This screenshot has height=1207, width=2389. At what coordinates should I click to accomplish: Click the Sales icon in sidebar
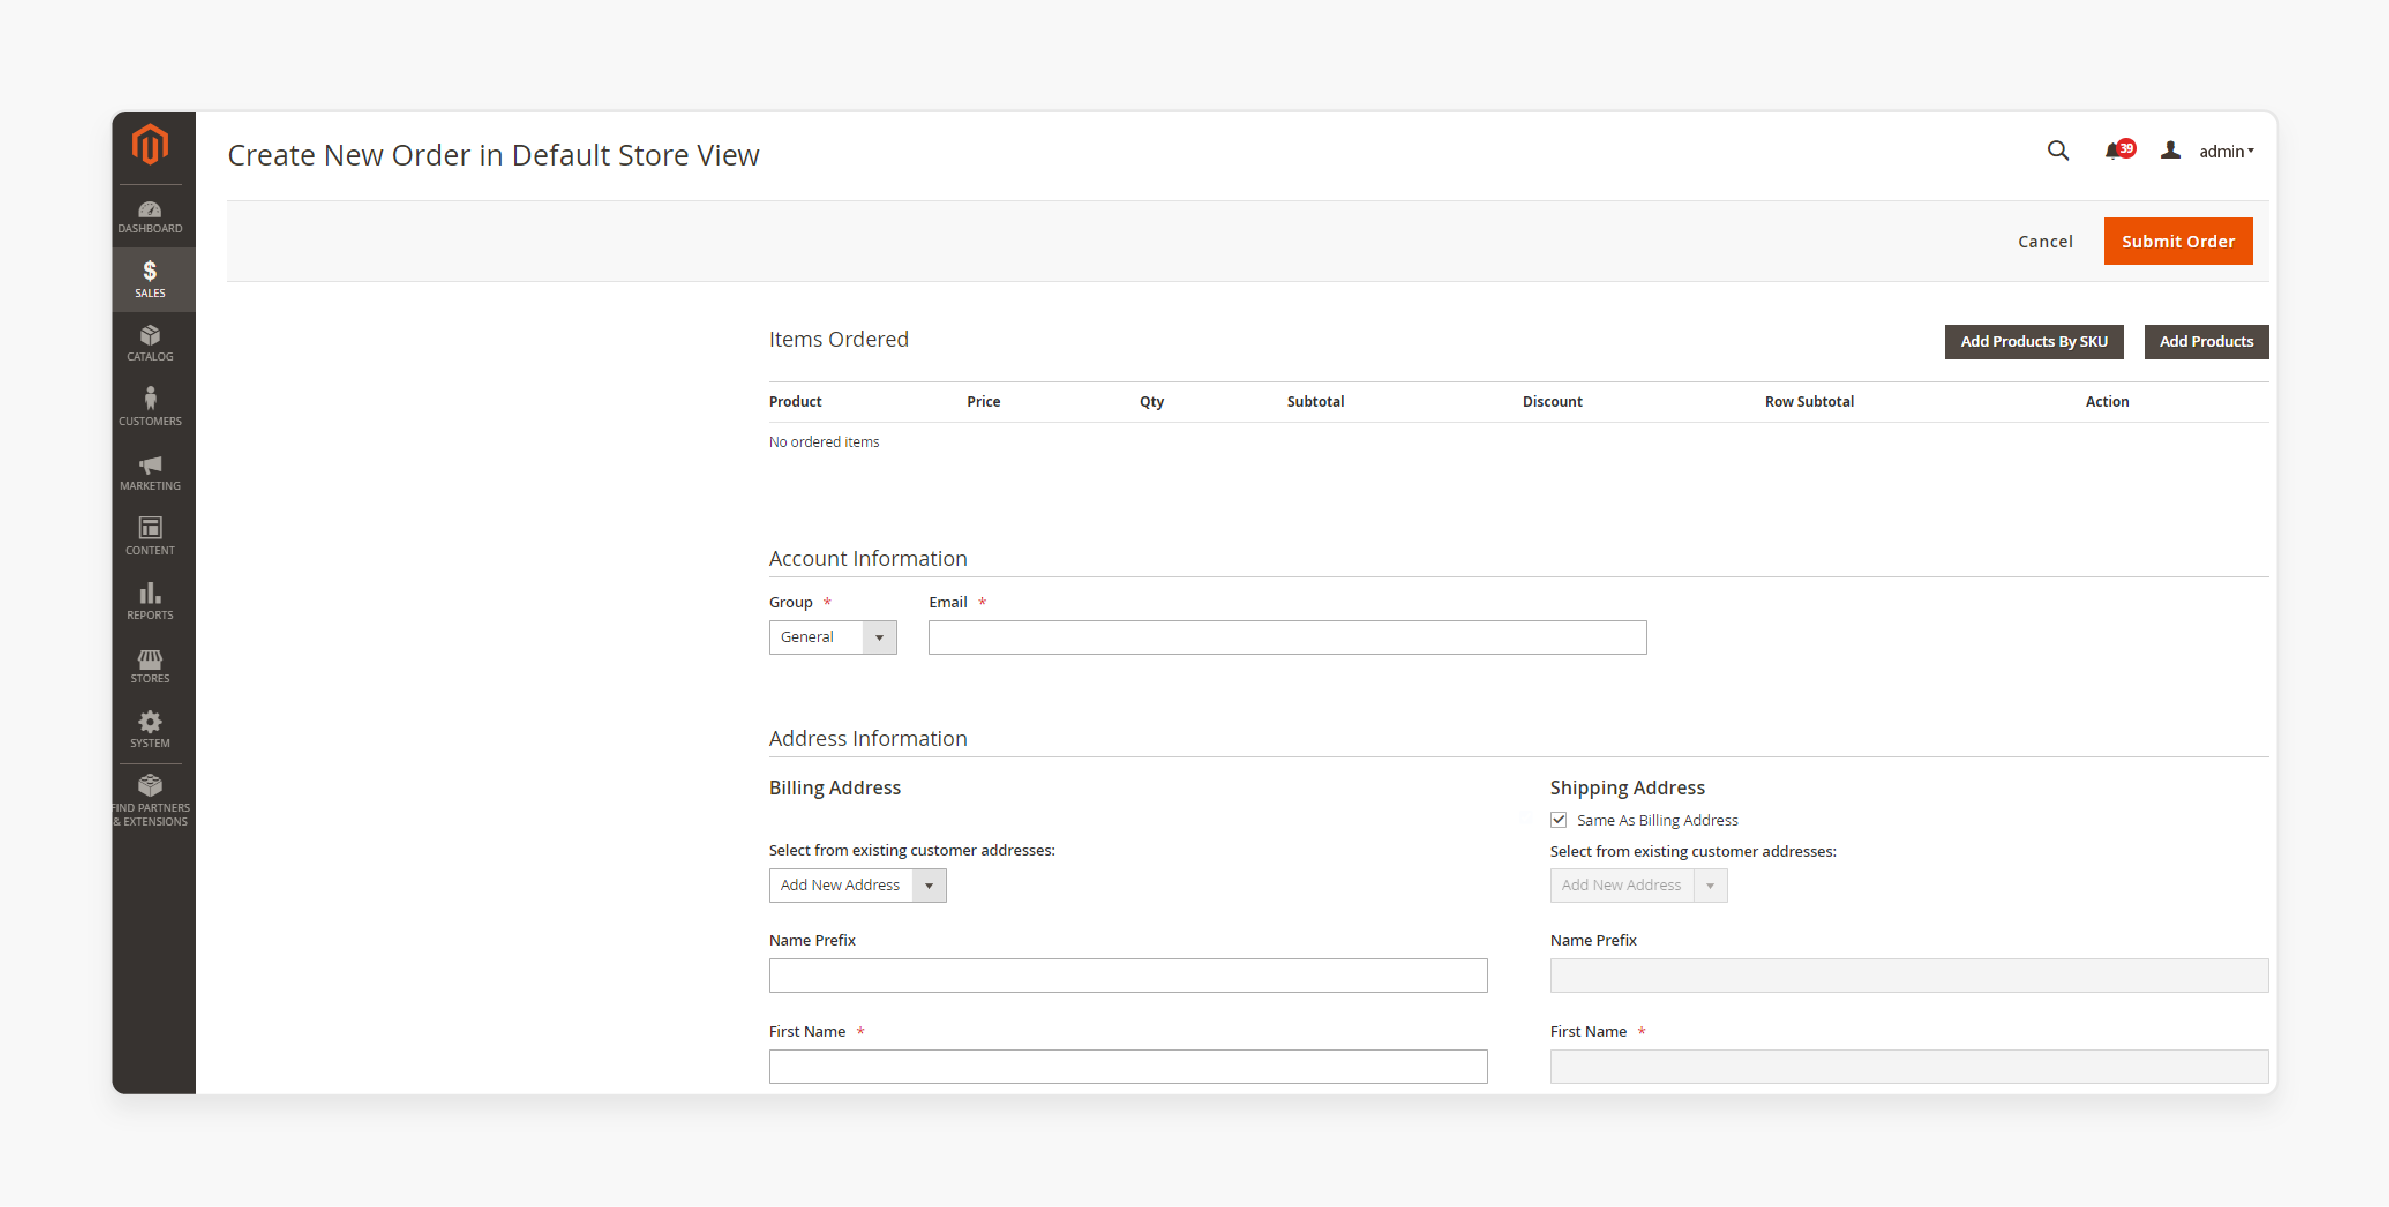pos(149,280)
